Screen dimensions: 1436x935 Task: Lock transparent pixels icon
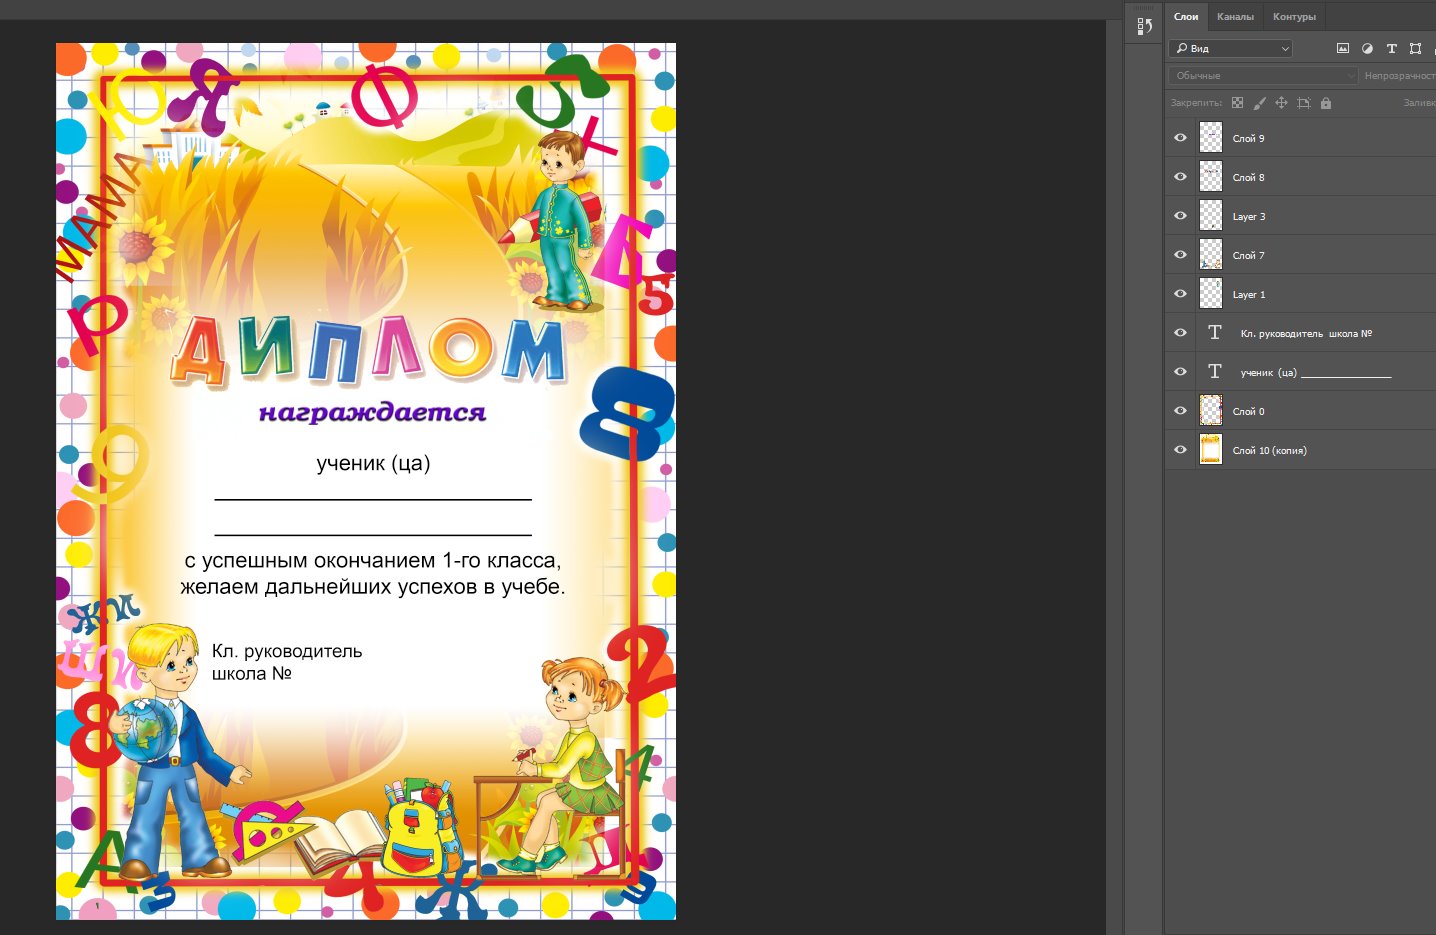(x=1237, y=103)
